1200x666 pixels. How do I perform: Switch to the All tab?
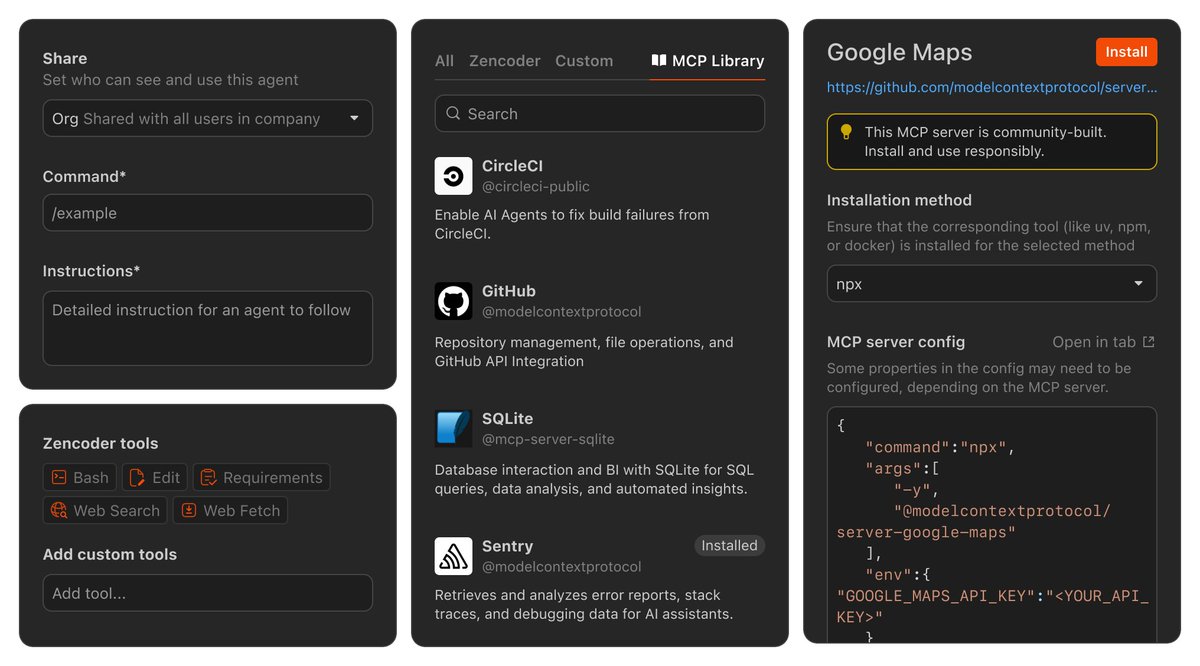pyautogui.click(x=445, y=61)
